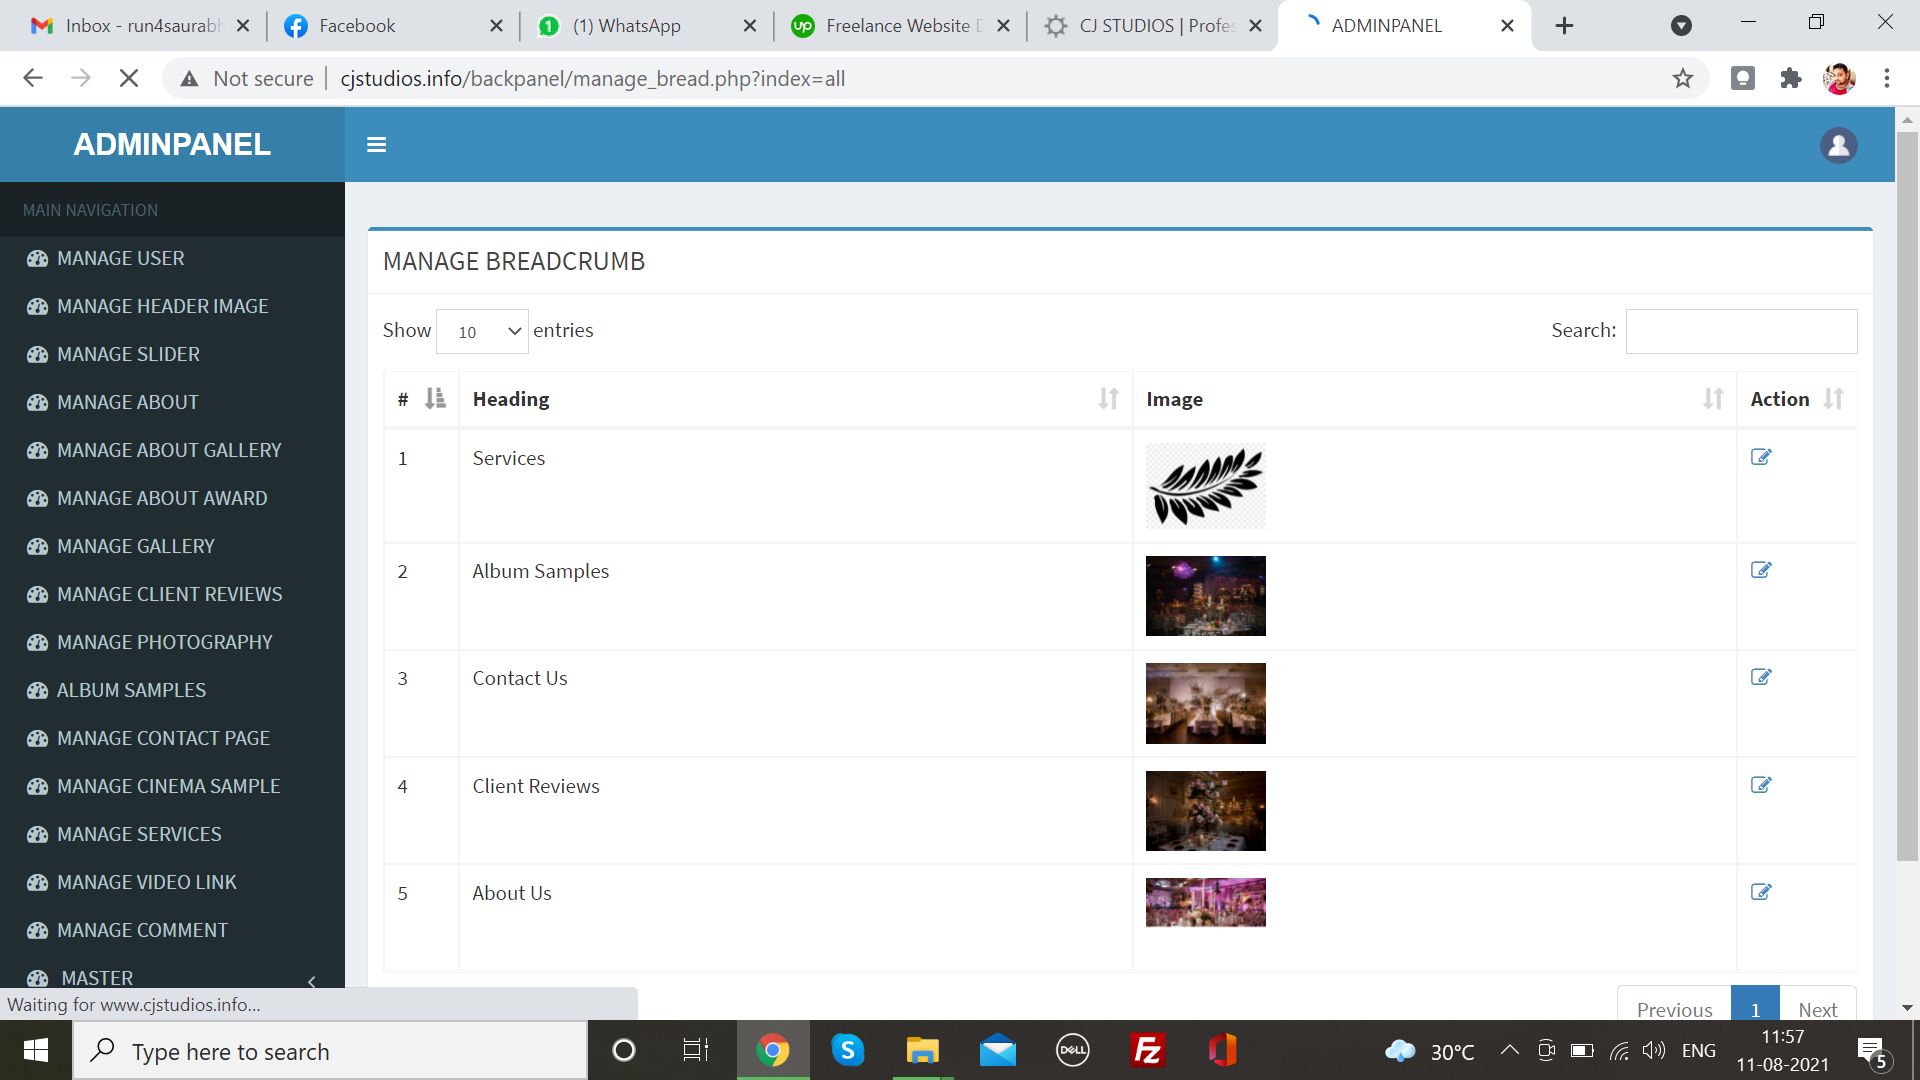Edit the Client Reviews breadcrumb row
Image resolution: width=1920 pixels, height=1080 pixels.
tap(1761, 785)
